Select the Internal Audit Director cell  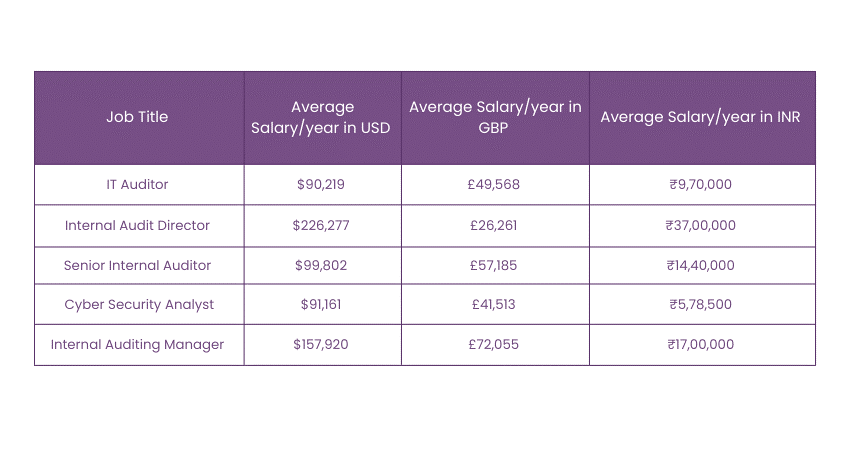tap(137, 225)
